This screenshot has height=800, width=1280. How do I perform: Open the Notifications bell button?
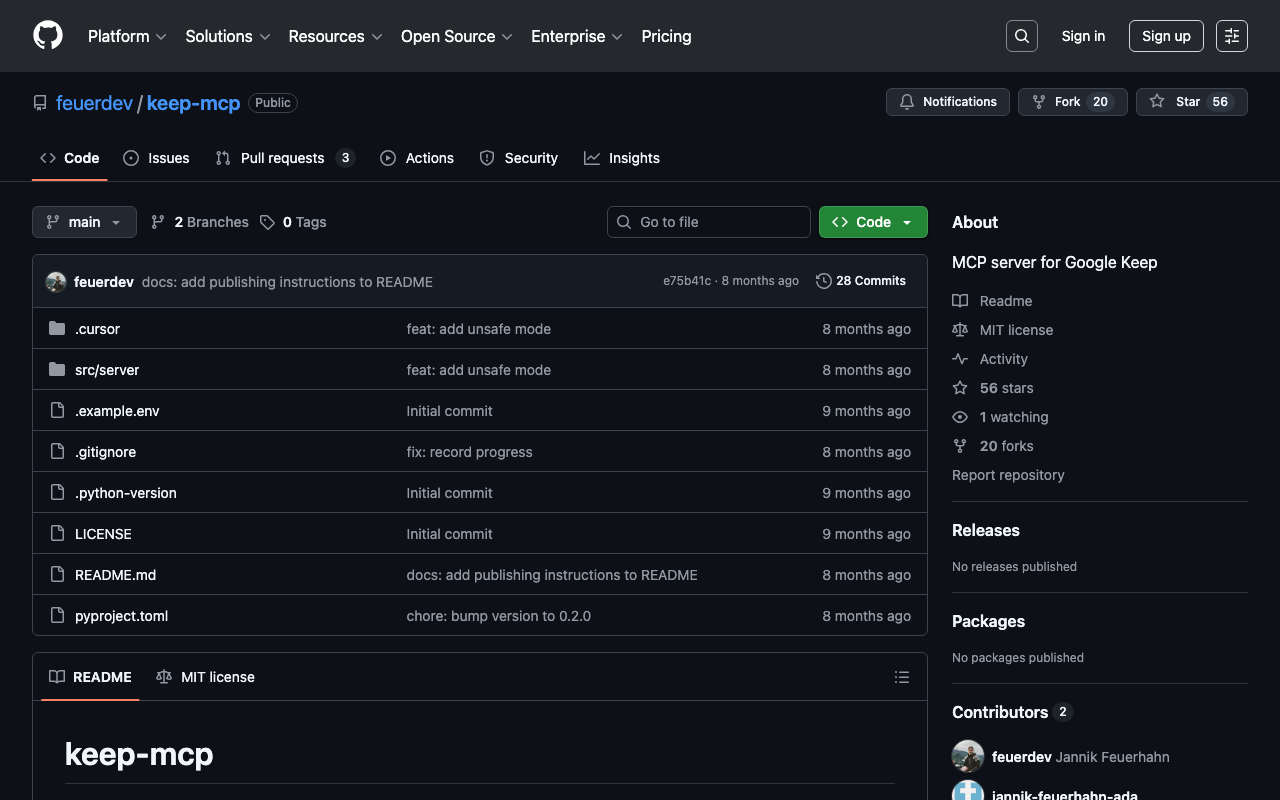click(x=947, y=102)
